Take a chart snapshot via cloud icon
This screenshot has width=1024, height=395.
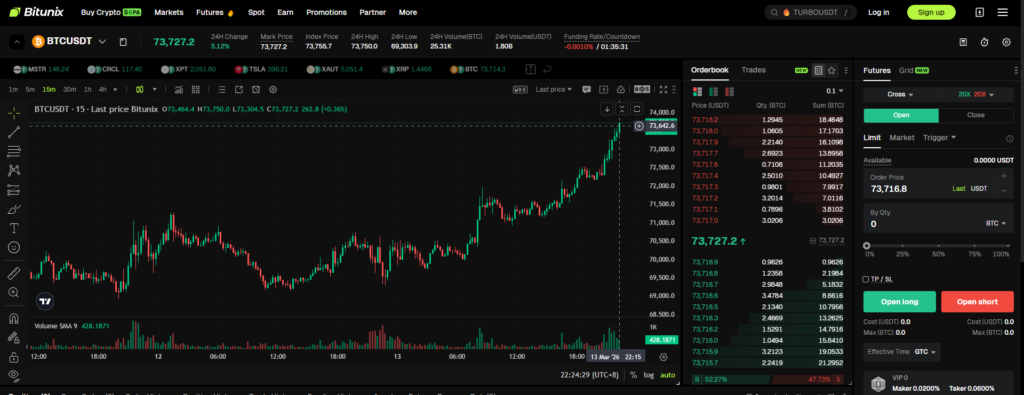tap(620, 89)
